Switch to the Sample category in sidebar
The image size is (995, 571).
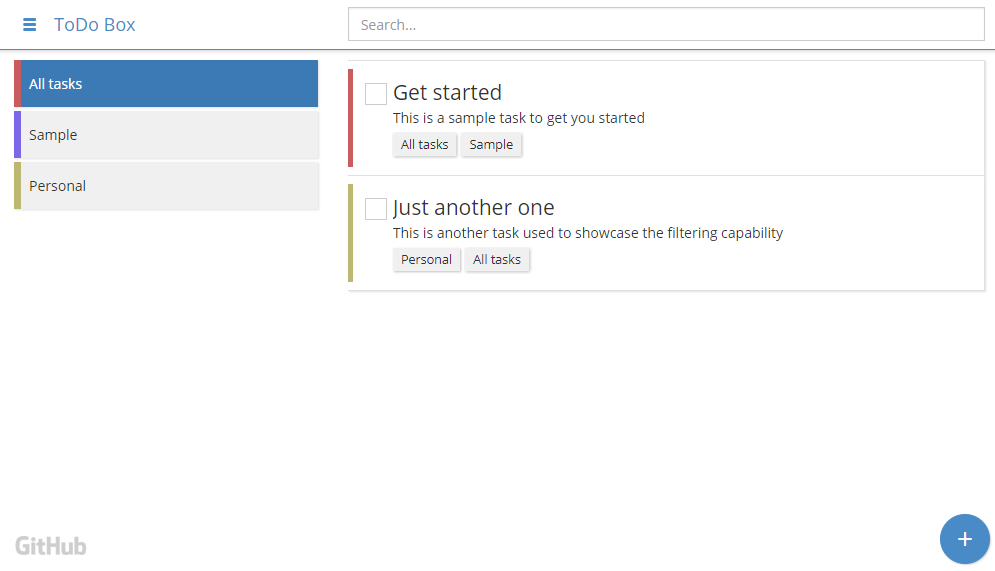[168, 135]
